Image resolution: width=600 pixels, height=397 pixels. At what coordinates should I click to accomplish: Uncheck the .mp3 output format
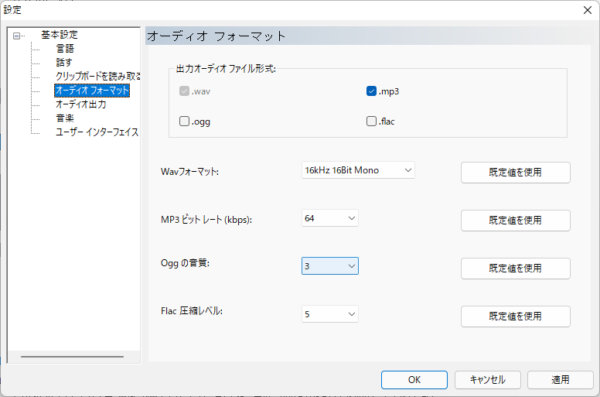pyautogui.click(x=371, y=91)
